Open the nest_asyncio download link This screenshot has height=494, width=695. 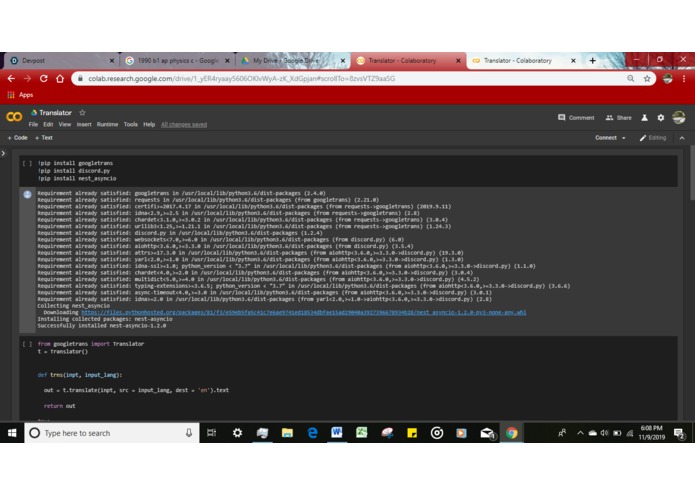tap(304, 312)
